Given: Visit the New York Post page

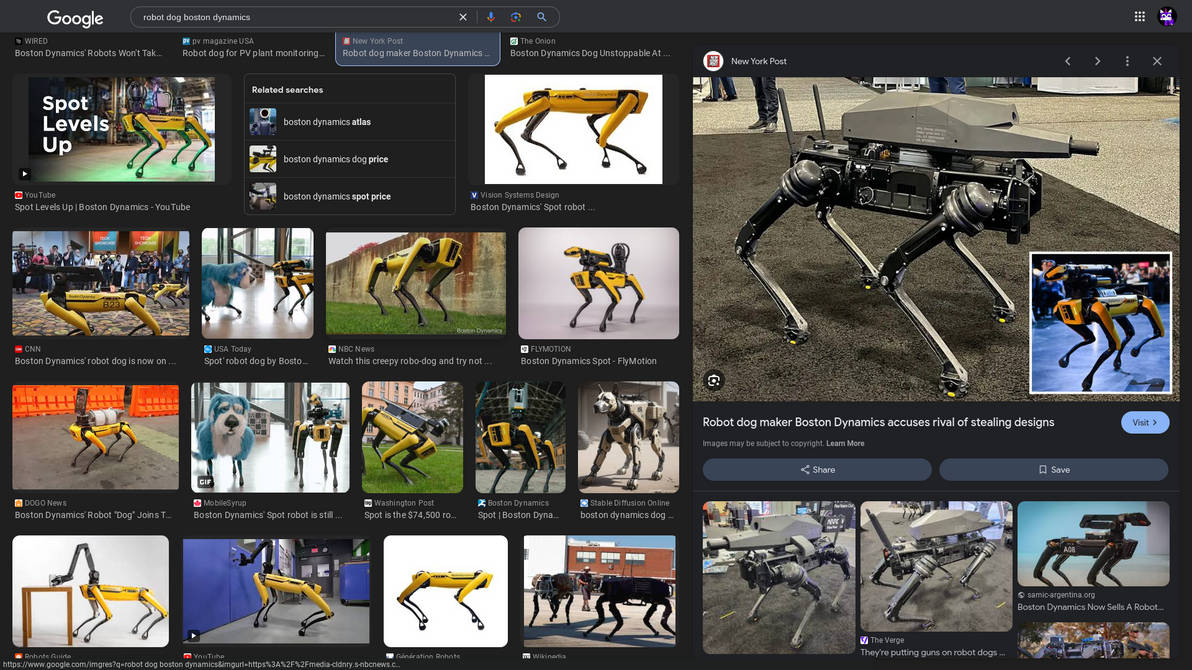Looking at the screenshot, I should coord(1145,423).
